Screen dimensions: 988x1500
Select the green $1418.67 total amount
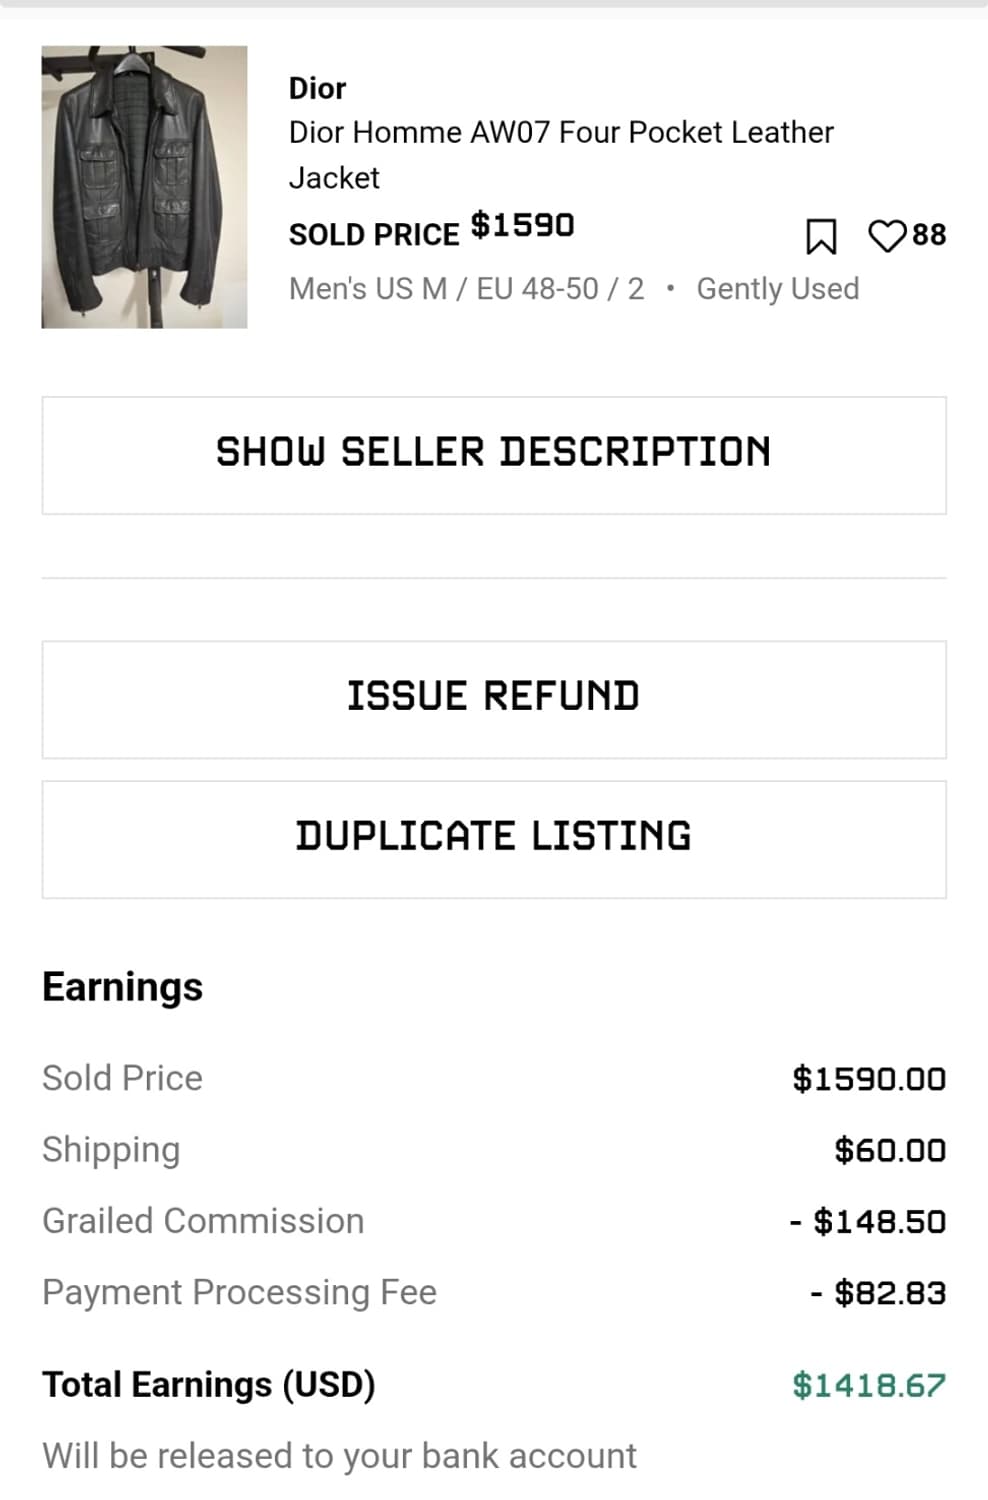[x=868, y=1385]
